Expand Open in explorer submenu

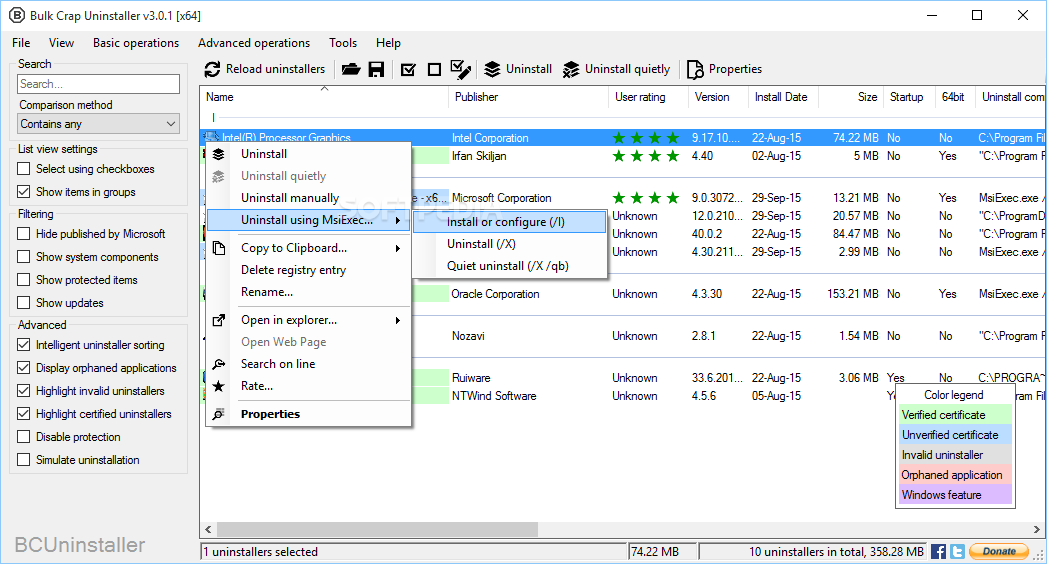[x=308, y=320]
